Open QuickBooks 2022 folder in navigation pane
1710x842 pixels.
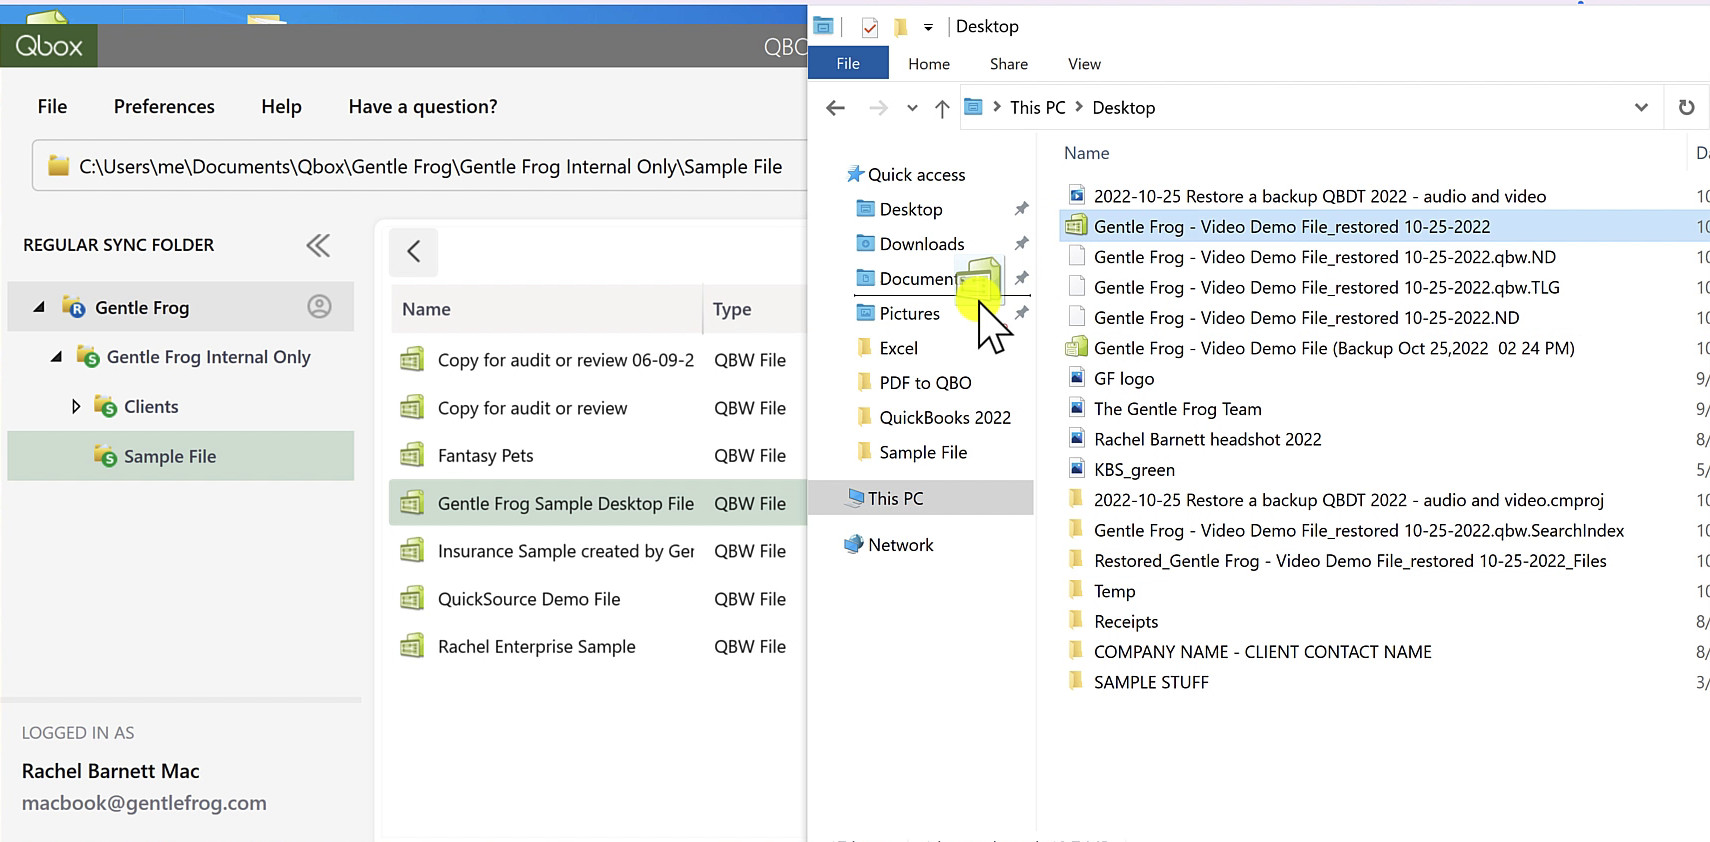pos(945,418)
